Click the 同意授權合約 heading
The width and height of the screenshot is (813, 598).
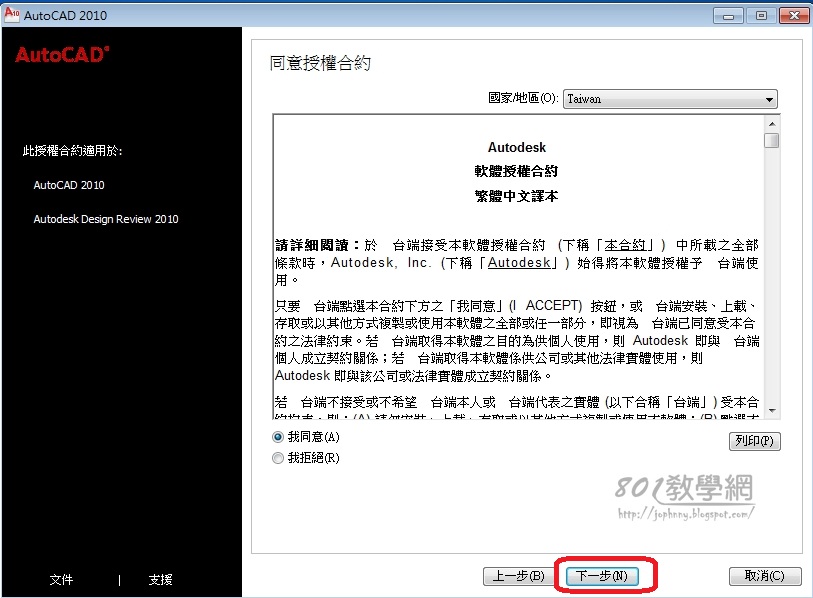coord(320,63)
